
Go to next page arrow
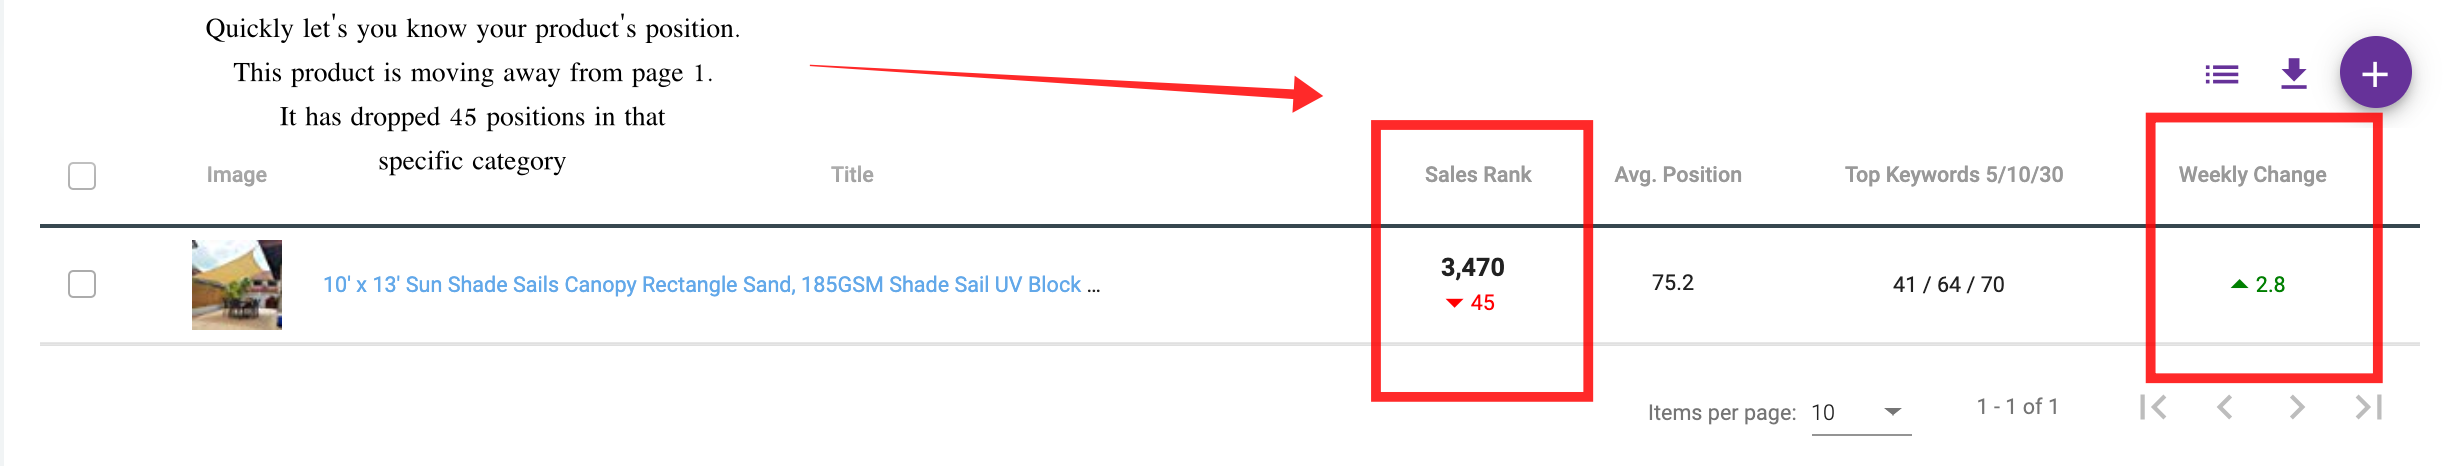[2297, 407]
